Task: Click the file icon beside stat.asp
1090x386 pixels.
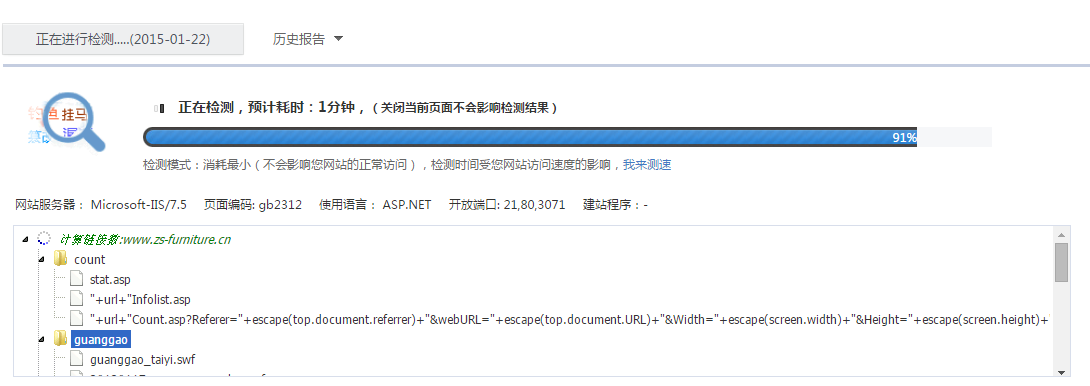Action: point(76,279)
